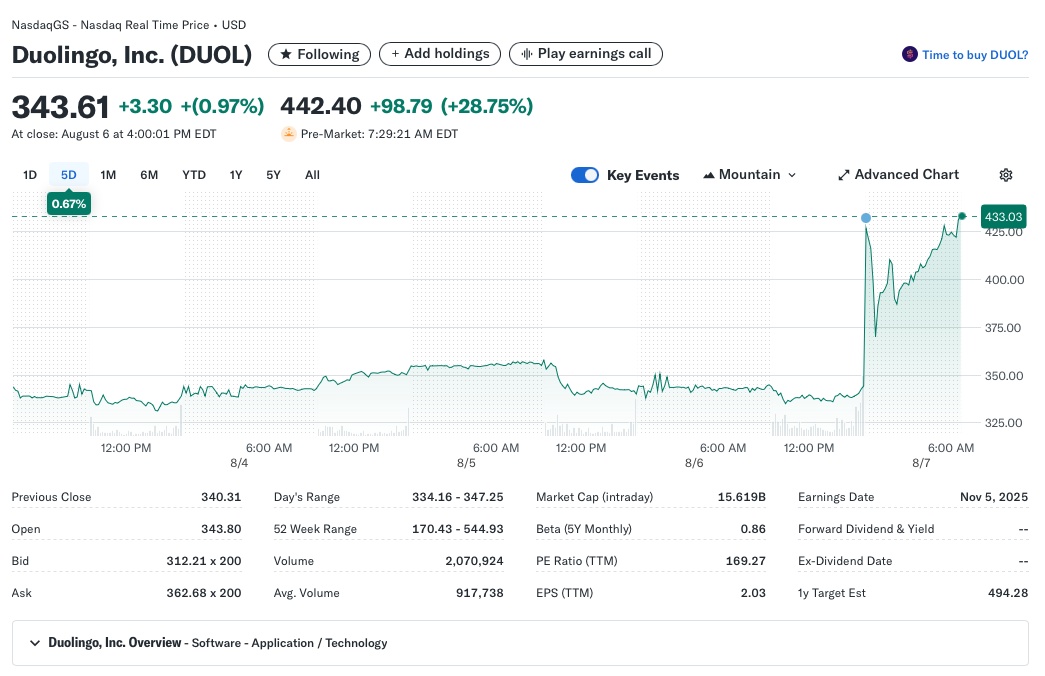Viewport: 1045px width, 676px height.
Task: Click the pre-market sunrise icon
Action: [x=289, y=133]
